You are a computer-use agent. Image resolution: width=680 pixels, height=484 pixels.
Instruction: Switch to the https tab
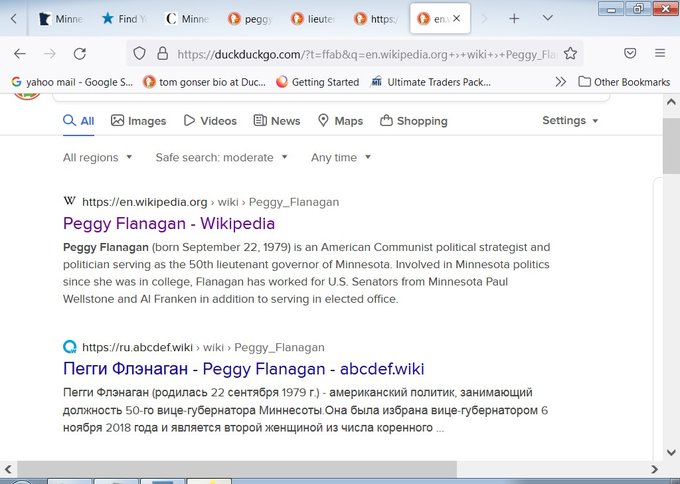(376, 19)
